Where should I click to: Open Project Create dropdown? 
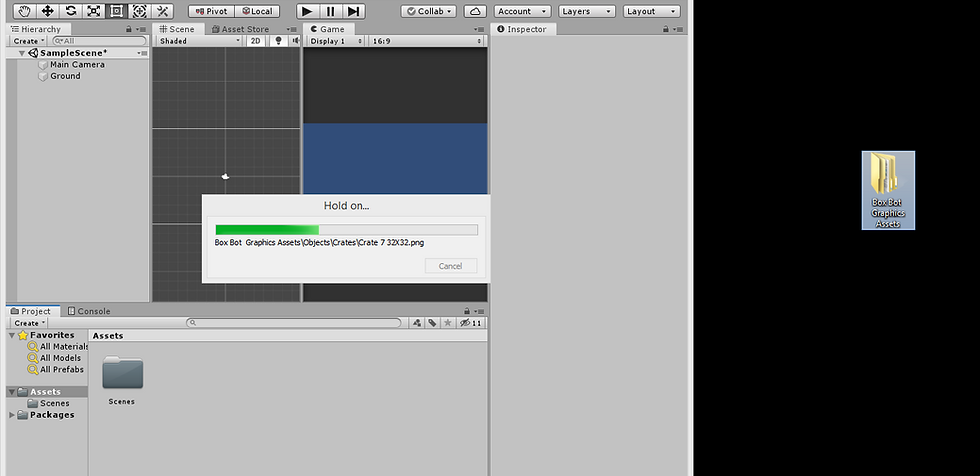[29, 323]
